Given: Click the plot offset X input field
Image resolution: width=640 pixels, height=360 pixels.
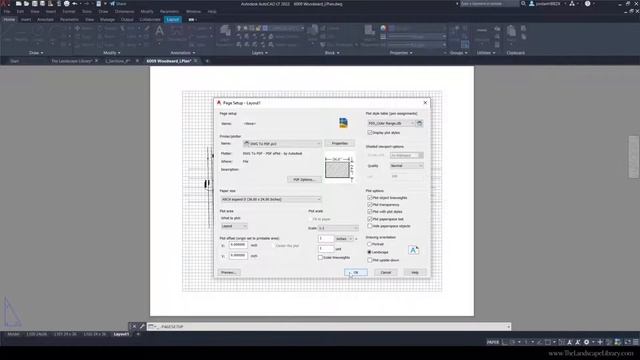Looking at the screenshot, I should coord(238,245).
